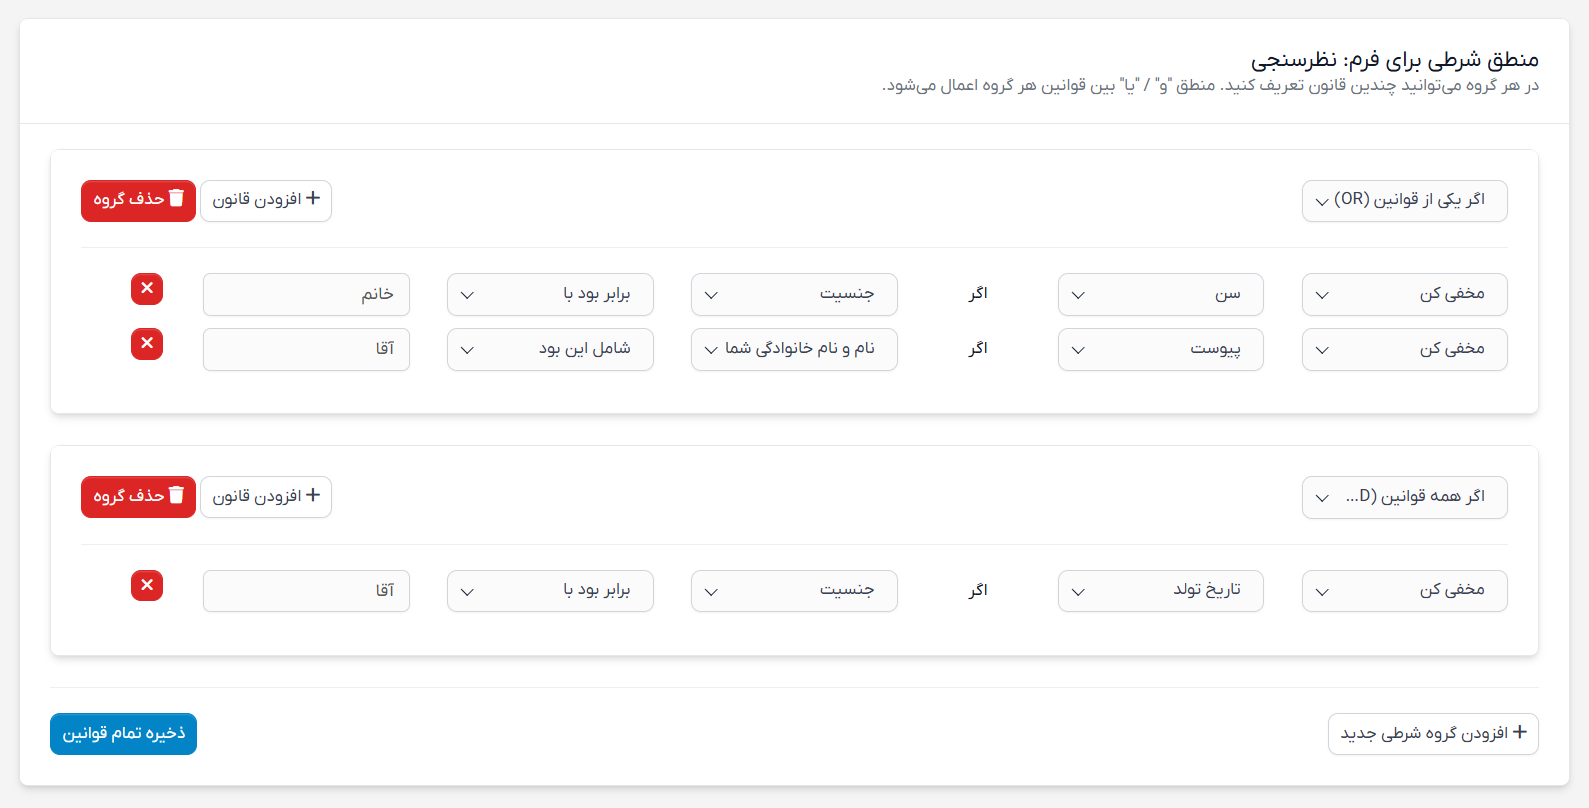
Task: Open the تاریخ تولد field dropdown
Action: tap(1160, 591)
